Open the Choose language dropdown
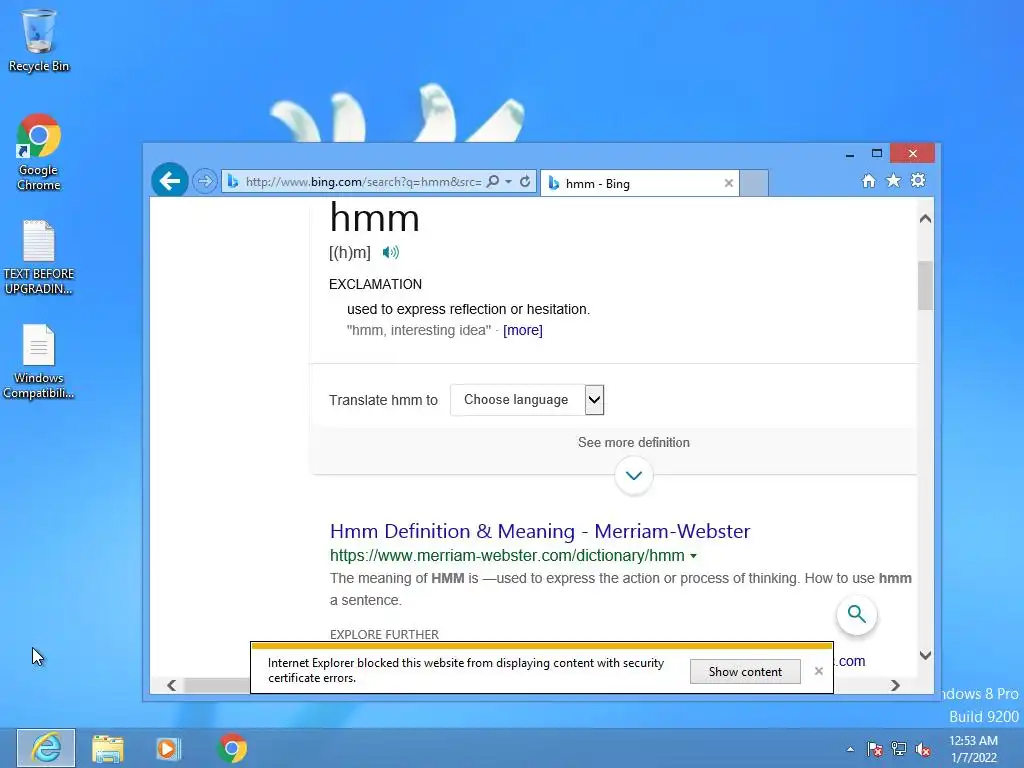This screenshot has height=768, width=1024. (x=527, y=400)
